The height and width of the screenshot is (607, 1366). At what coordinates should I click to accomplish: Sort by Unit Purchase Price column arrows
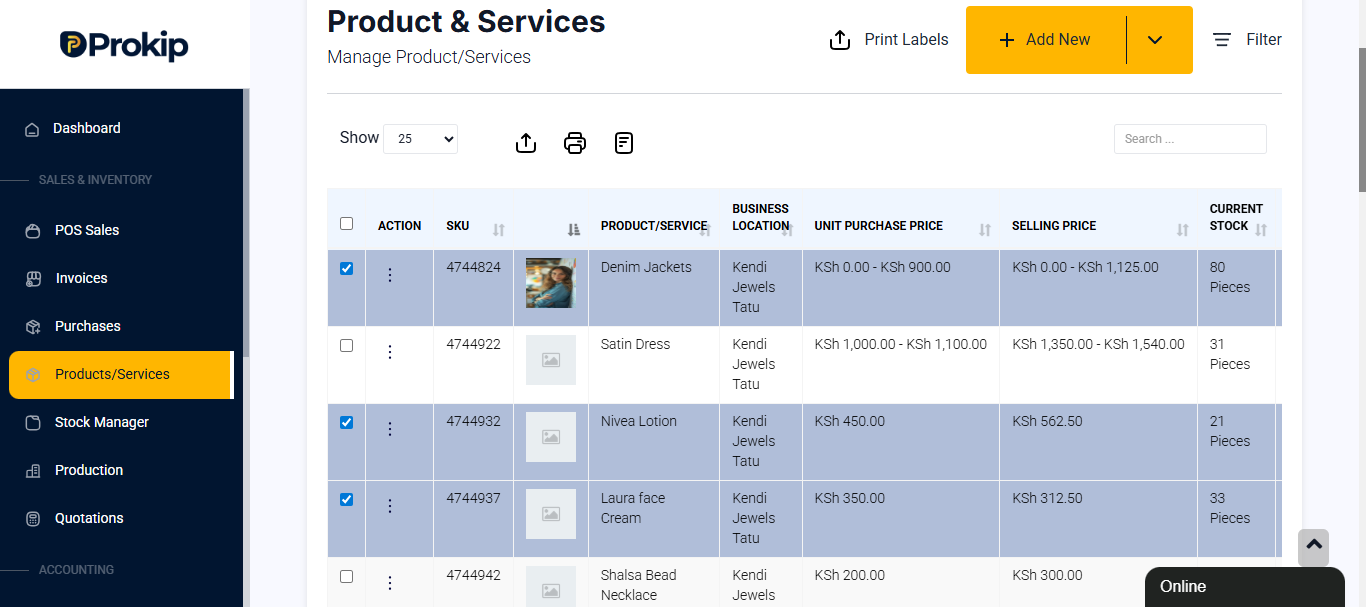tap(985, 230)
